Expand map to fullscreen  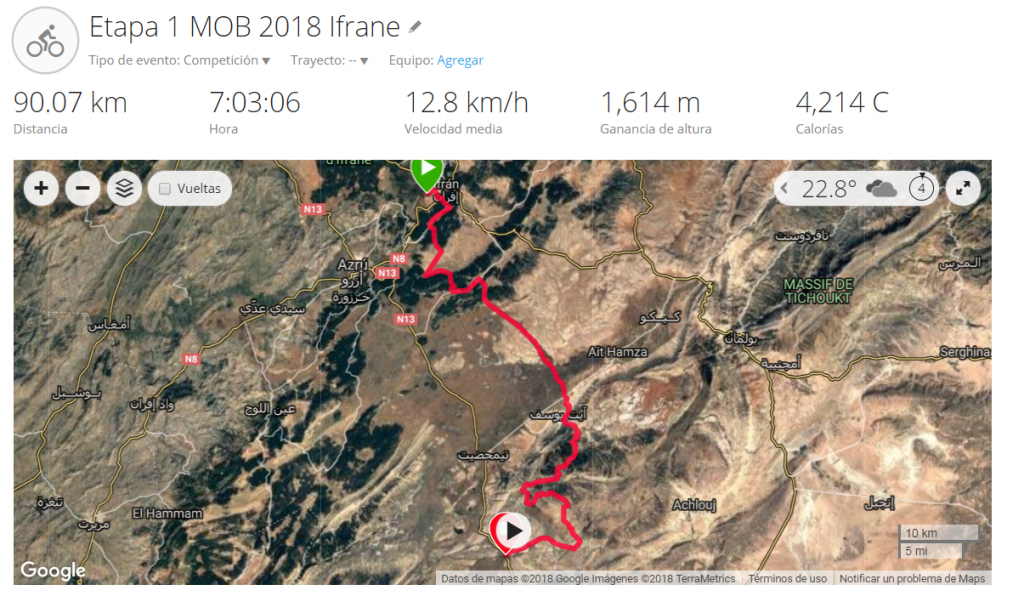point(963,189)
